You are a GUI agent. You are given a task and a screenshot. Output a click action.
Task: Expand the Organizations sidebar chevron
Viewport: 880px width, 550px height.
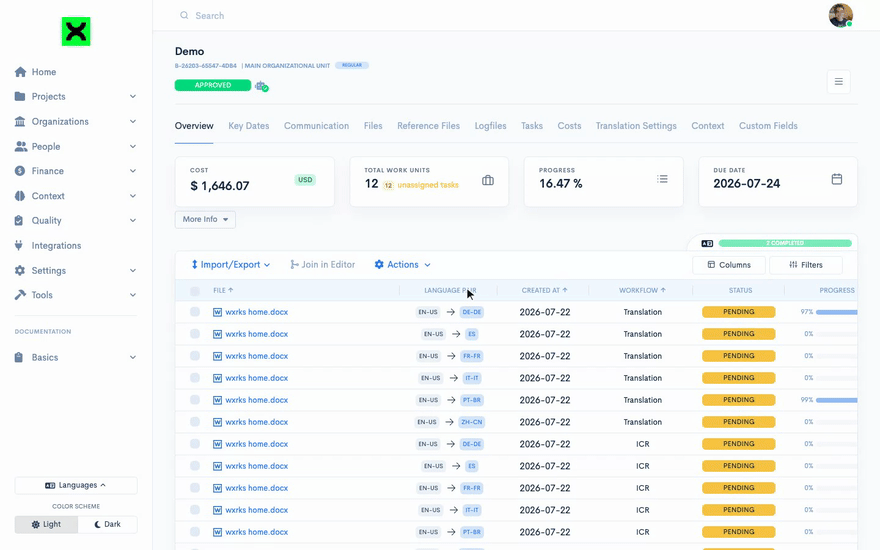132,121
